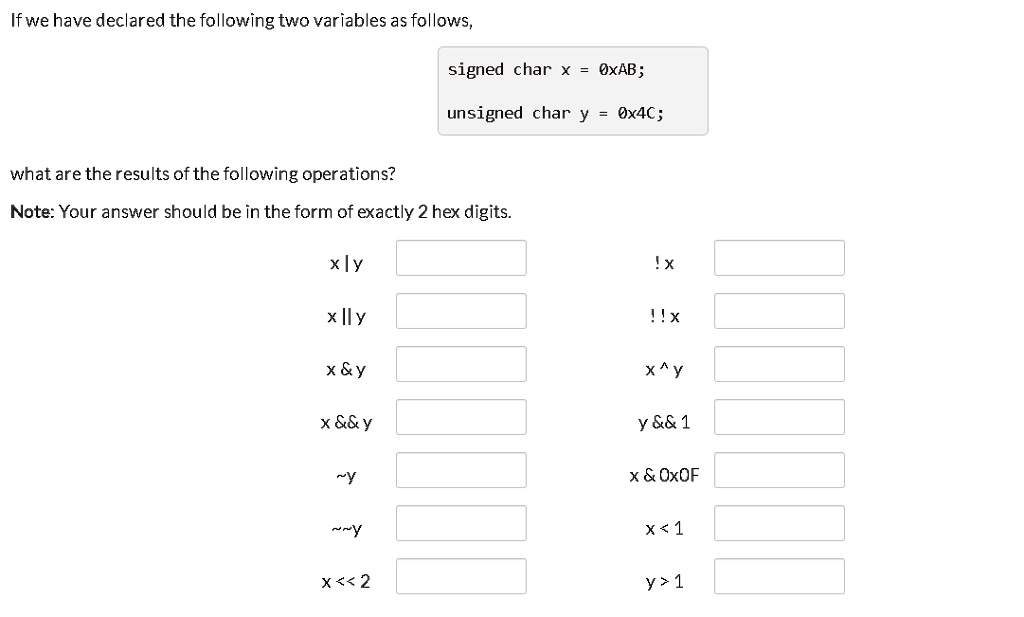1024x617 pixels.
Task: Click the !!x answer input
Action: 779,311
